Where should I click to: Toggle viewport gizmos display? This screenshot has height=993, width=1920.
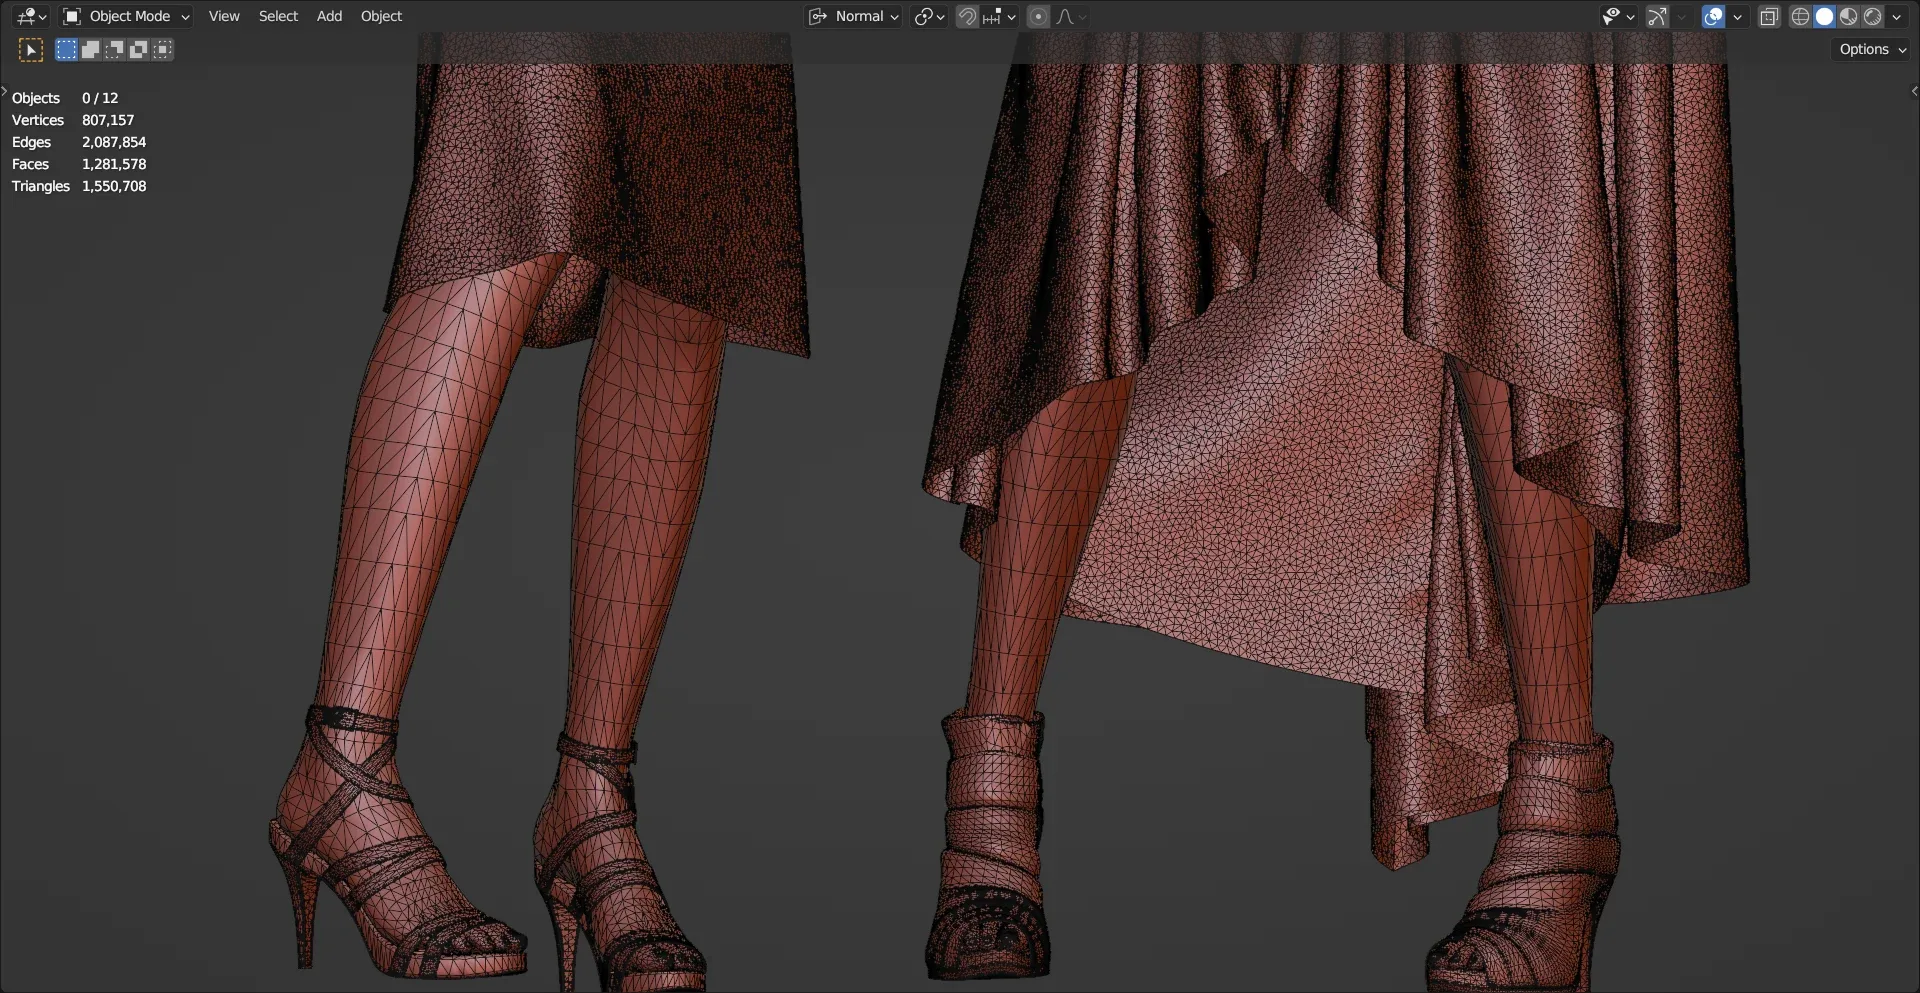(1658, 16)
